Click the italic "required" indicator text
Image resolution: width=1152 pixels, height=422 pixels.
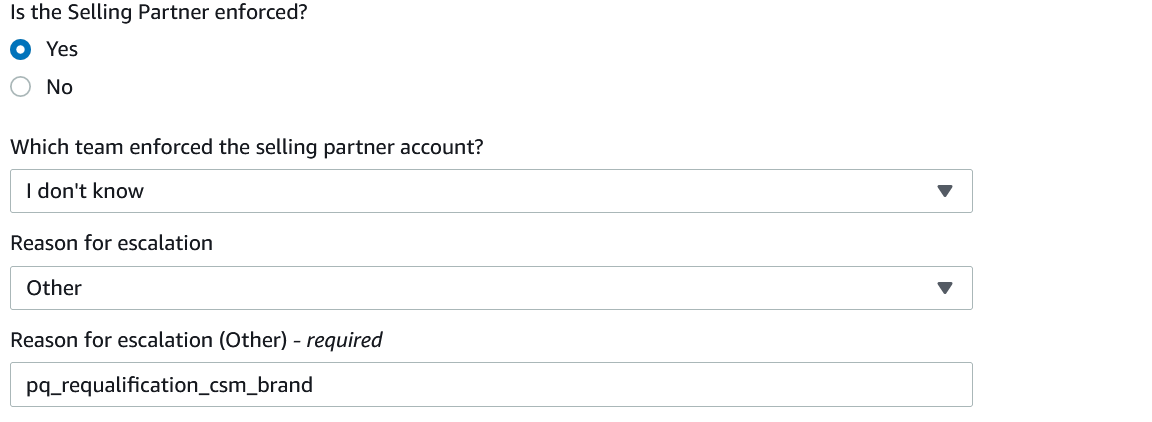coord(344,340)
